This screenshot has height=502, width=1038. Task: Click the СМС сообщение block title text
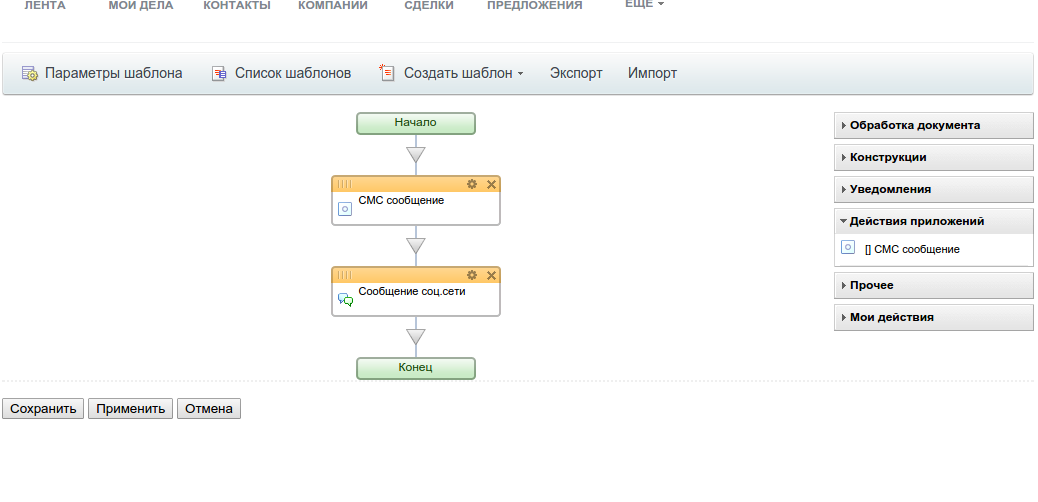tap(401, 200)
